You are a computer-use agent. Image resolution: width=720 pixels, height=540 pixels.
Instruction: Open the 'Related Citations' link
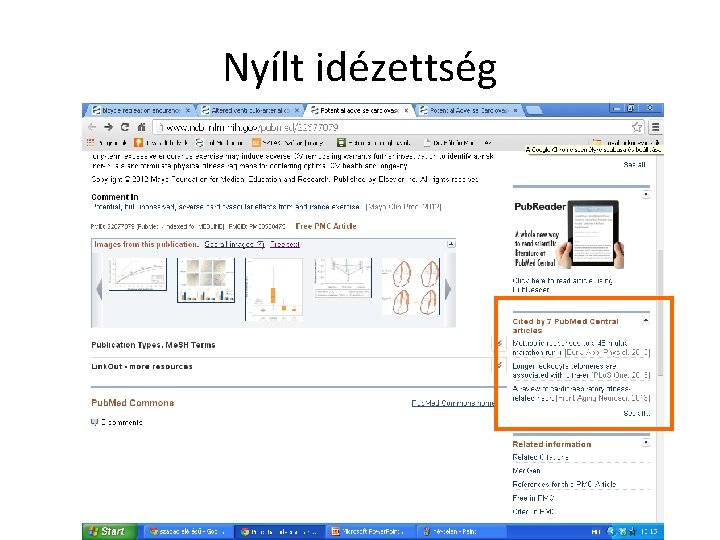[540, 457]
